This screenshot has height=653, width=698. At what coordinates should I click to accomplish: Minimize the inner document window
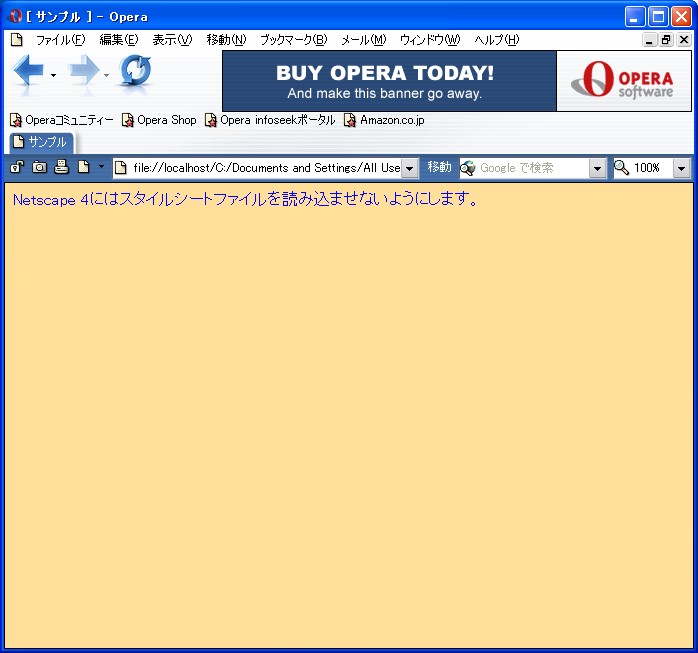[649, 40]
